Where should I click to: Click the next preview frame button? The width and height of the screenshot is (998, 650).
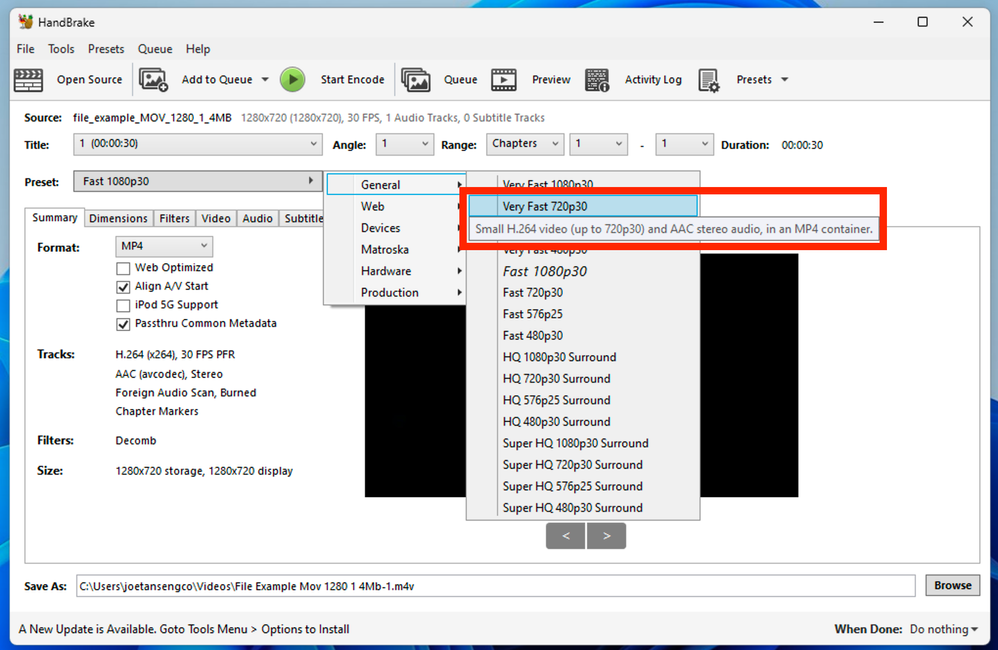point(607,536)
